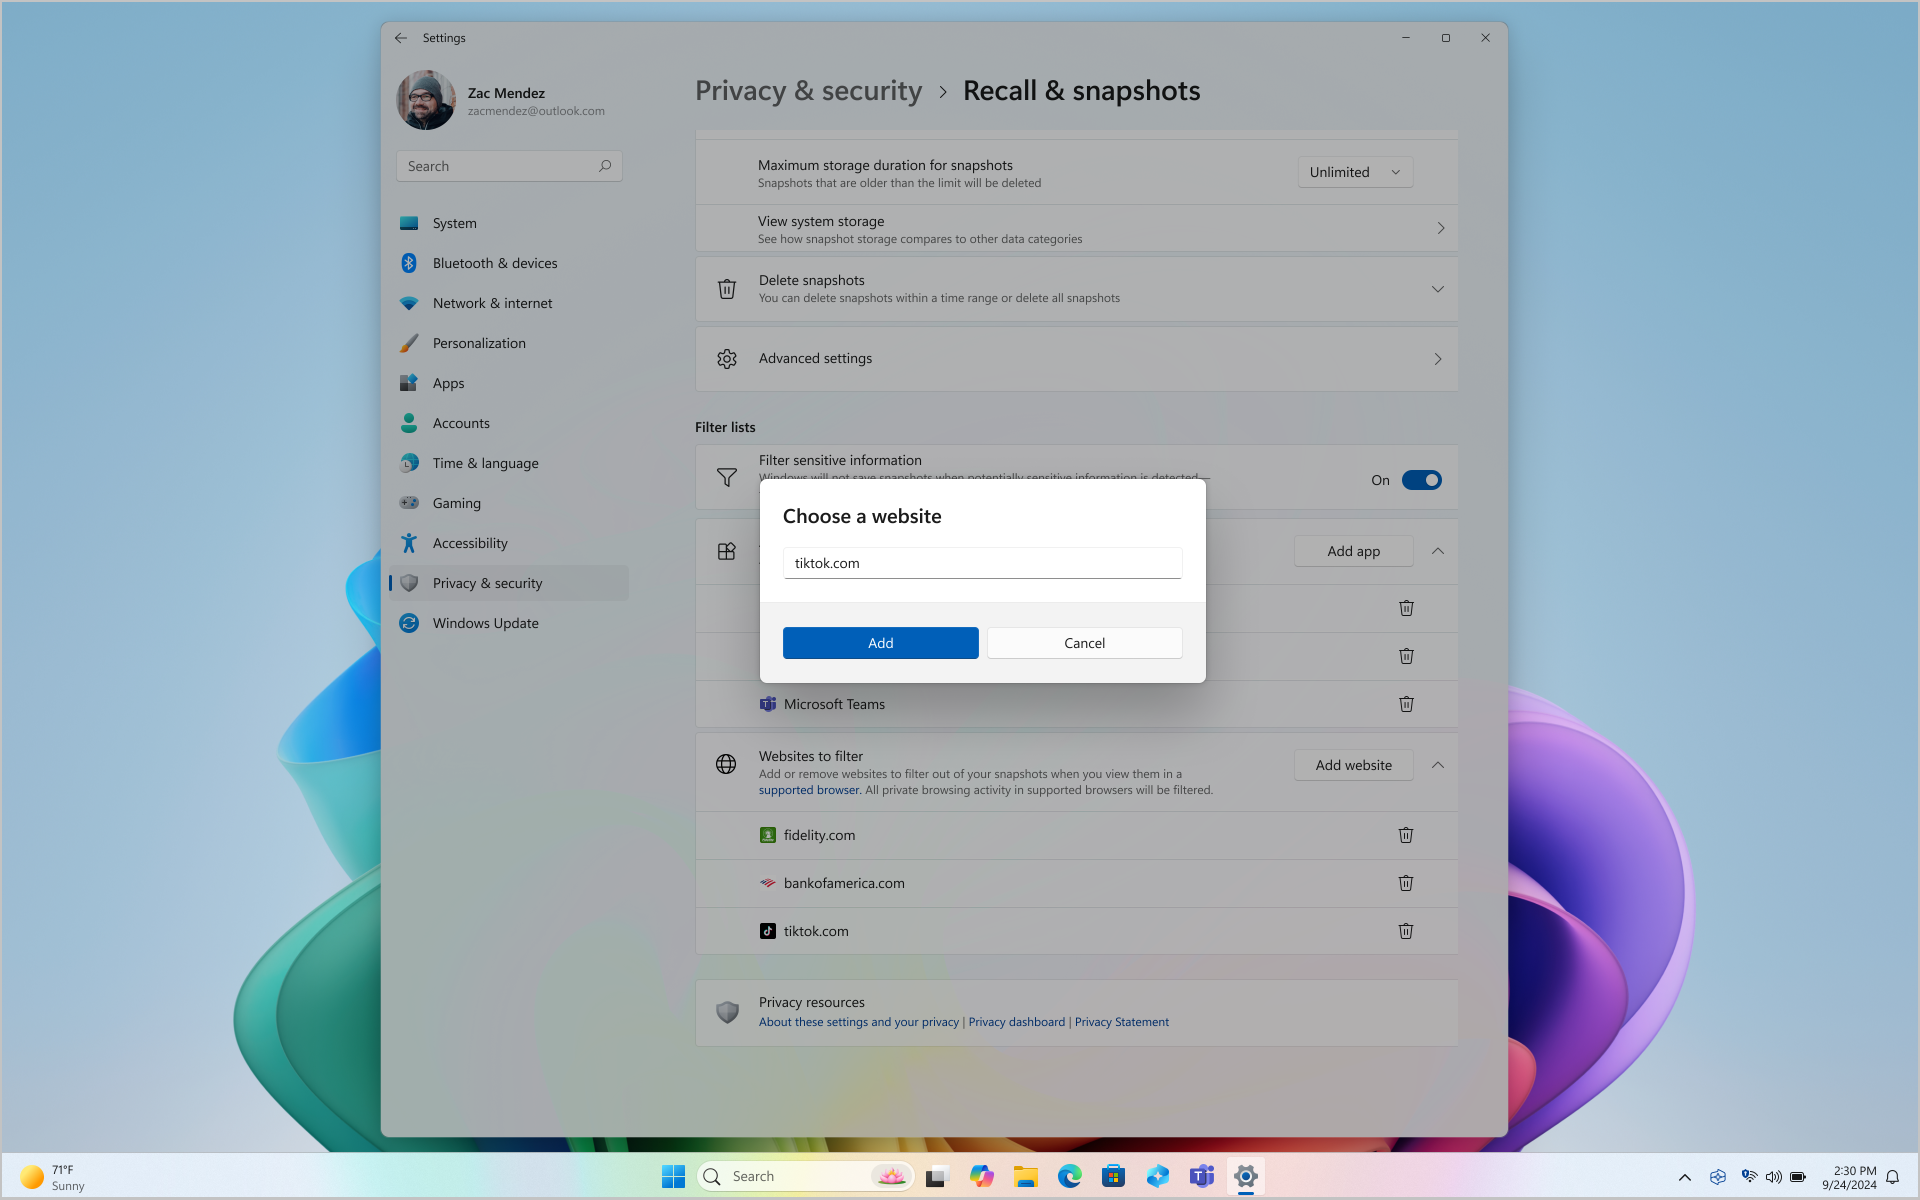Click the Privacy dashboard hyperlink
1920x1200 pixels.
[x=1016, y=1022]
